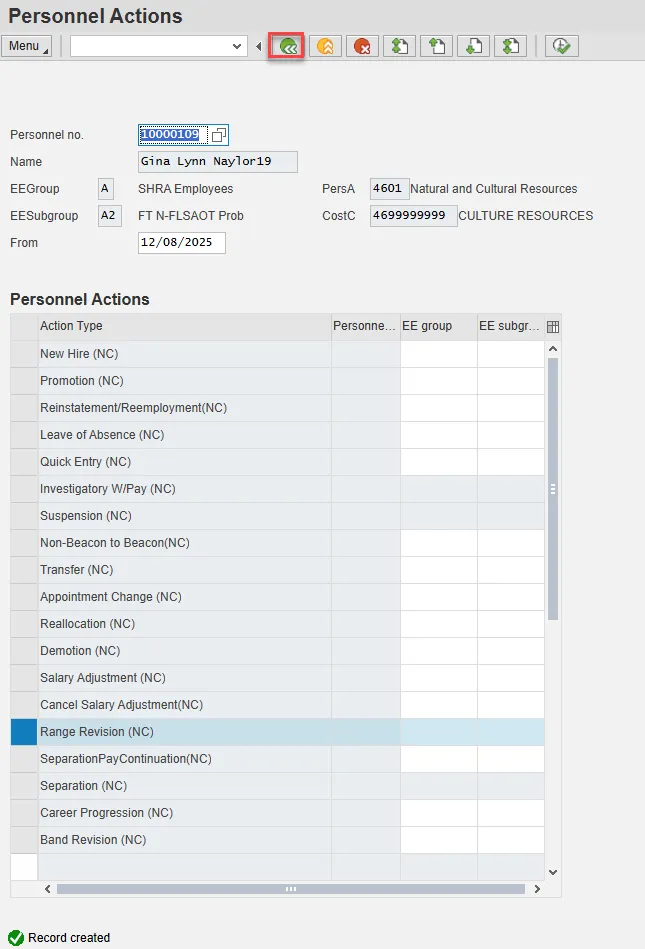Select the Separation (NC) row selector
The image size is (645, 949).
pos(24,786)
